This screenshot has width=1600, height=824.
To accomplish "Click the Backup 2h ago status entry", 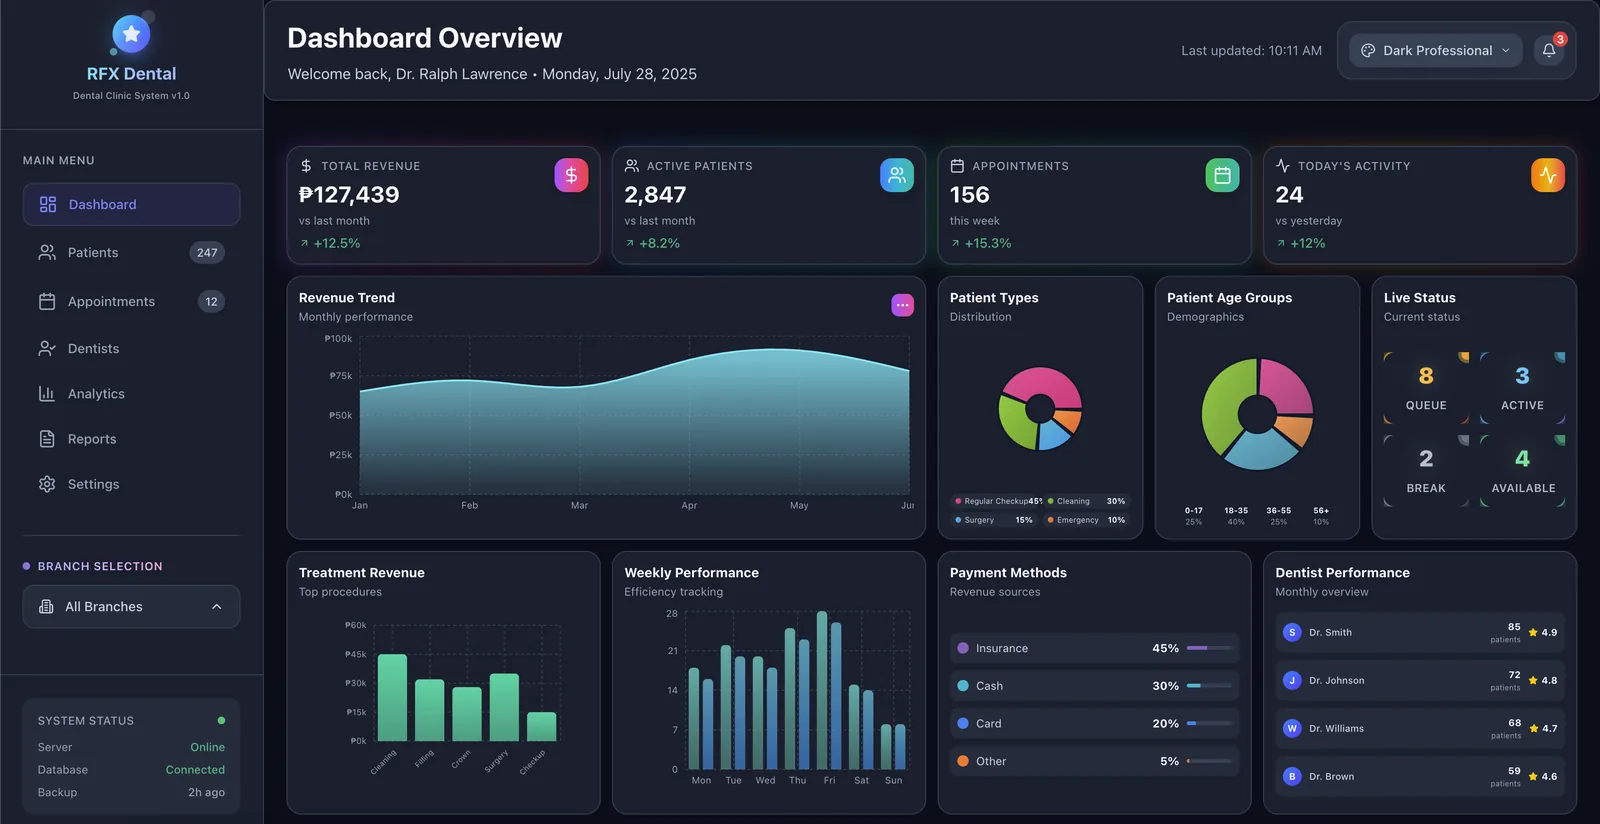I will pyautogui.click(x=131, y=793).
